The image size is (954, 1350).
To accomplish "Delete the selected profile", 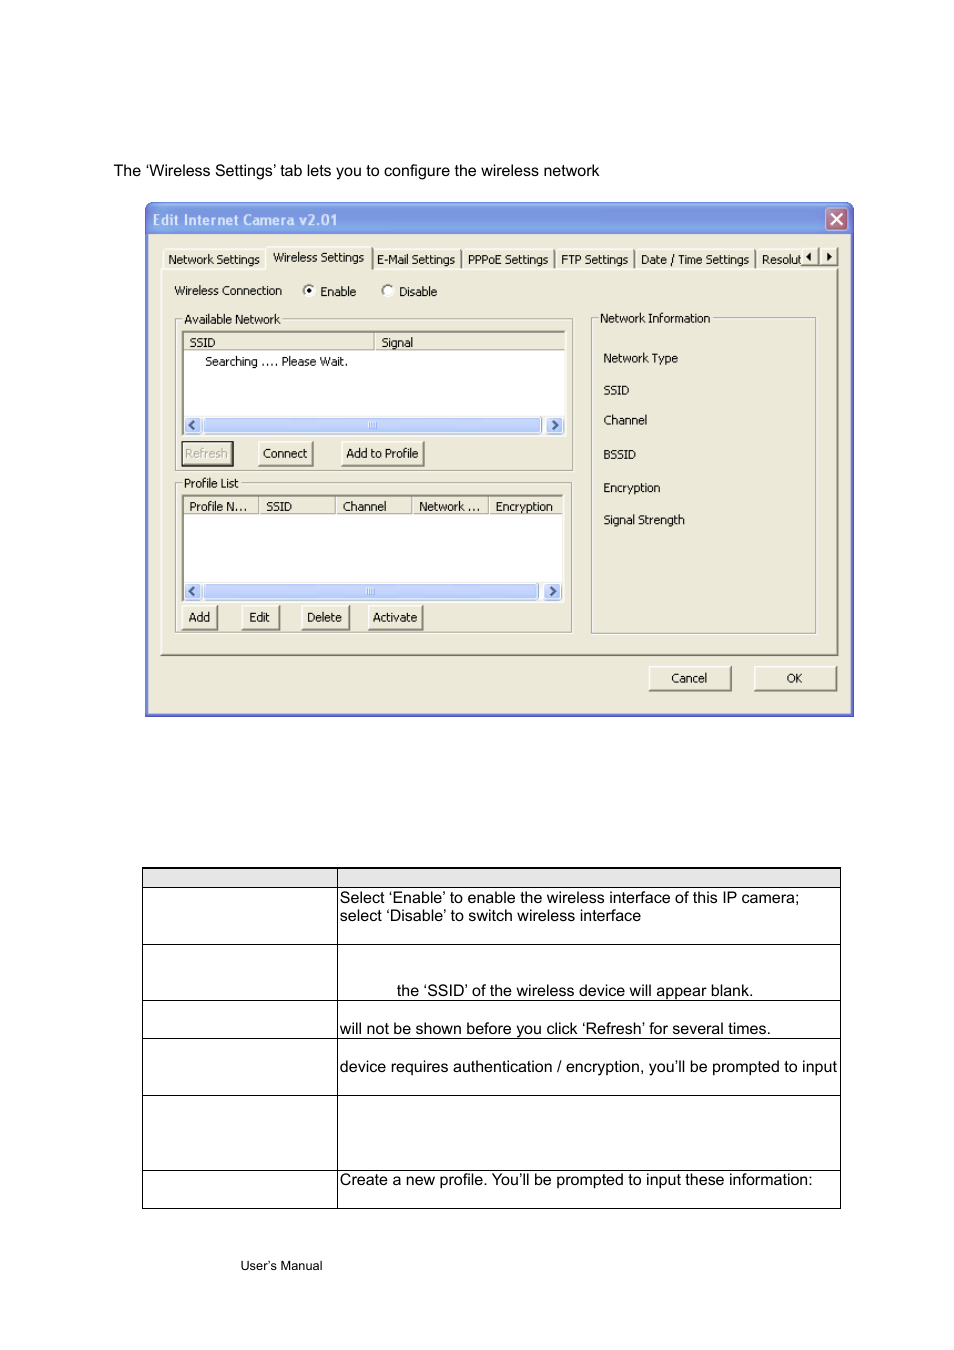I will [x=325, y=618].
